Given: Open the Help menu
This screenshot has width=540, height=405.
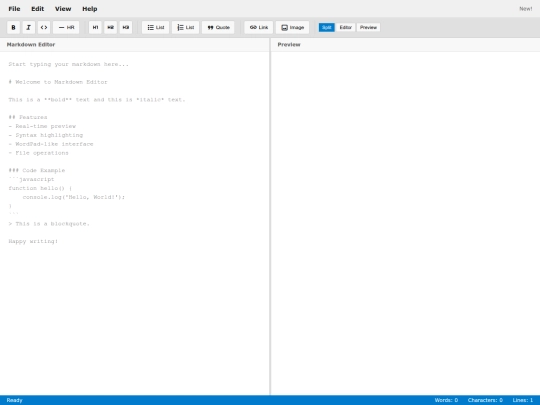Looking at the screenshot, I should 90,9.
